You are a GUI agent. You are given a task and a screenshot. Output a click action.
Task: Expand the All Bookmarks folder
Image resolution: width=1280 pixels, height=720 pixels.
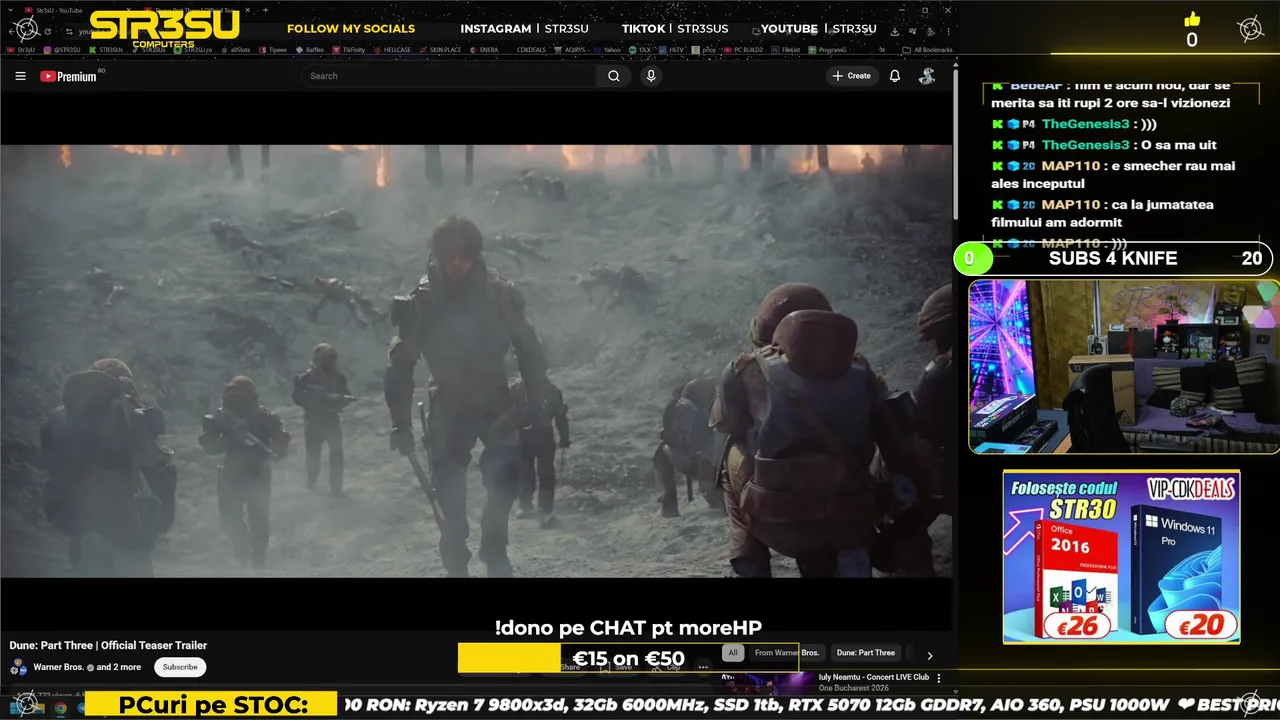(x=927, y=50)
